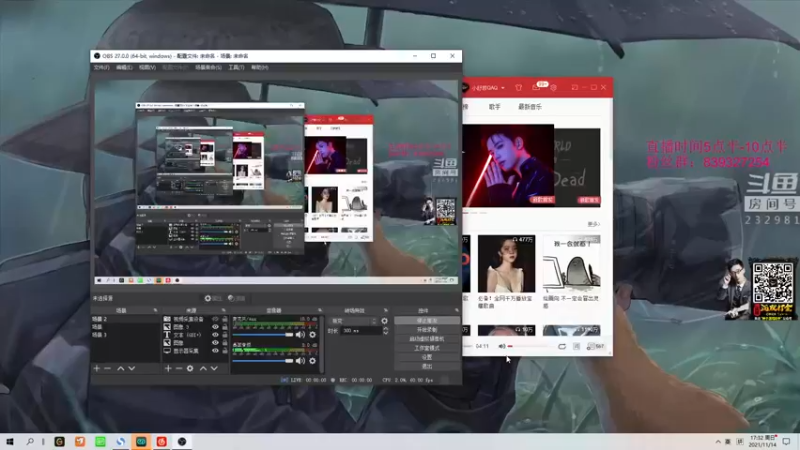Toggle lock on display capture source
800x450 pixels.
pos(224,351)
